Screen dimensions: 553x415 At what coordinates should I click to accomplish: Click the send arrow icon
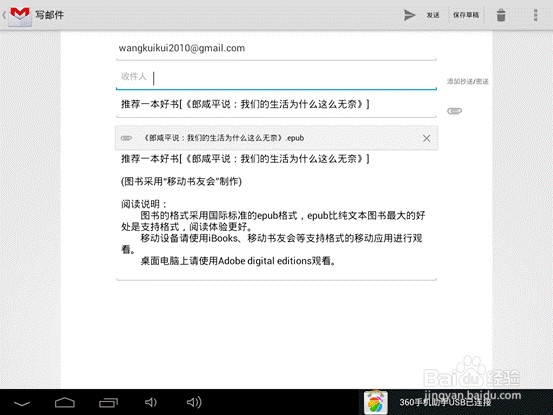tap(409, 15)
